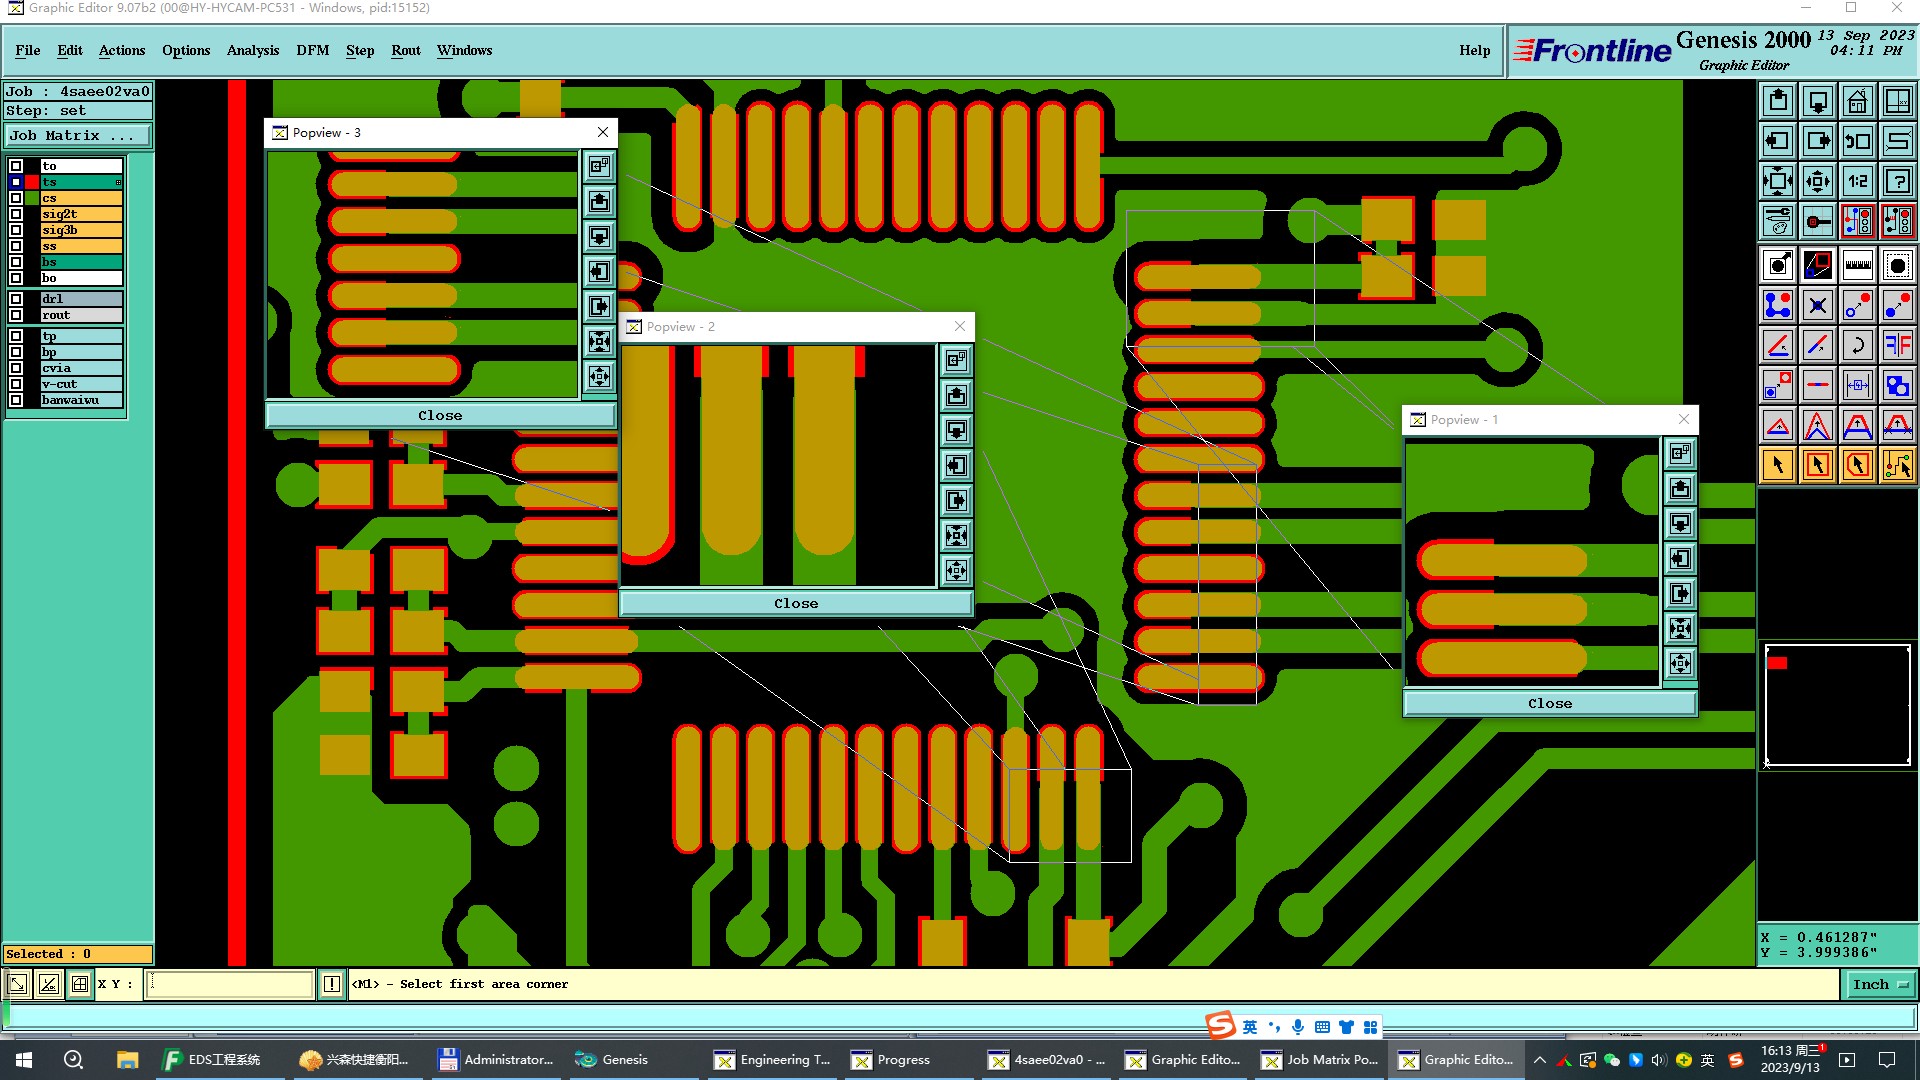The image size is (1920, 1080).
Task: Click the Home view icon
Action: point(1857,101)
